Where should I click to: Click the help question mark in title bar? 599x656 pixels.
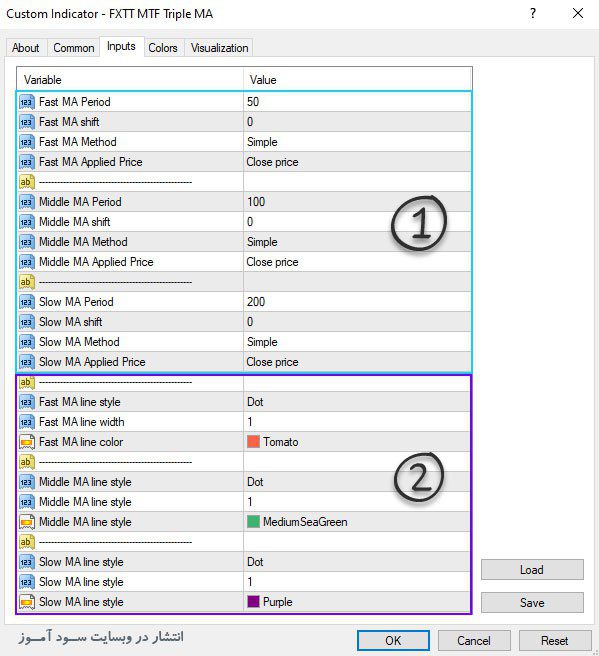(x=533, y=13)
